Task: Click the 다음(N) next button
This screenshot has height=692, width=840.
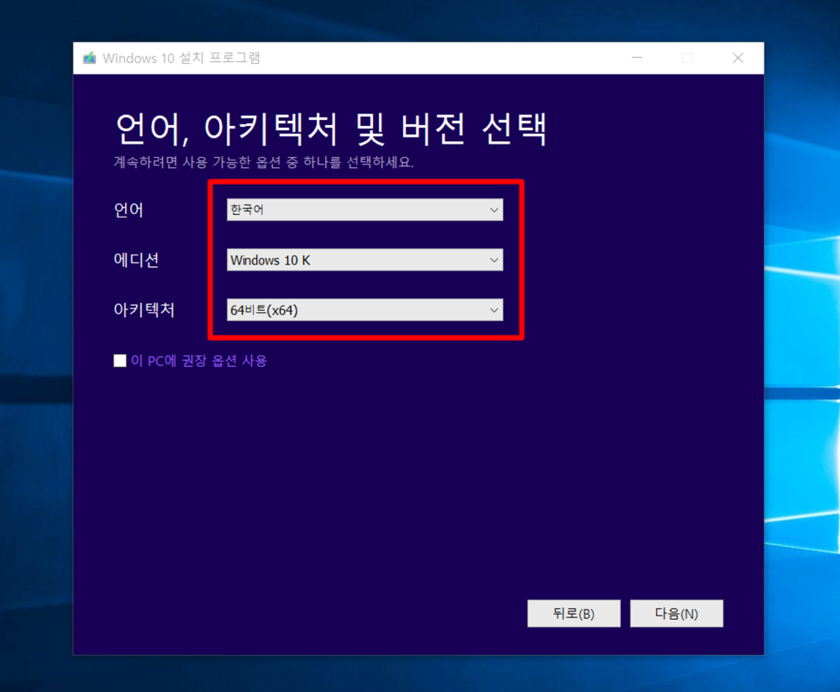Action: coord(677,613)
